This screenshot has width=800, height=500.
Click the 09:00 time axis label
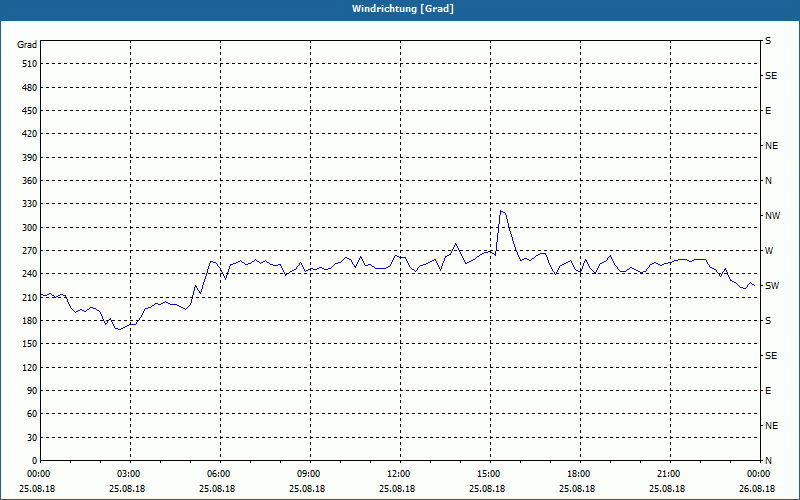310,474
